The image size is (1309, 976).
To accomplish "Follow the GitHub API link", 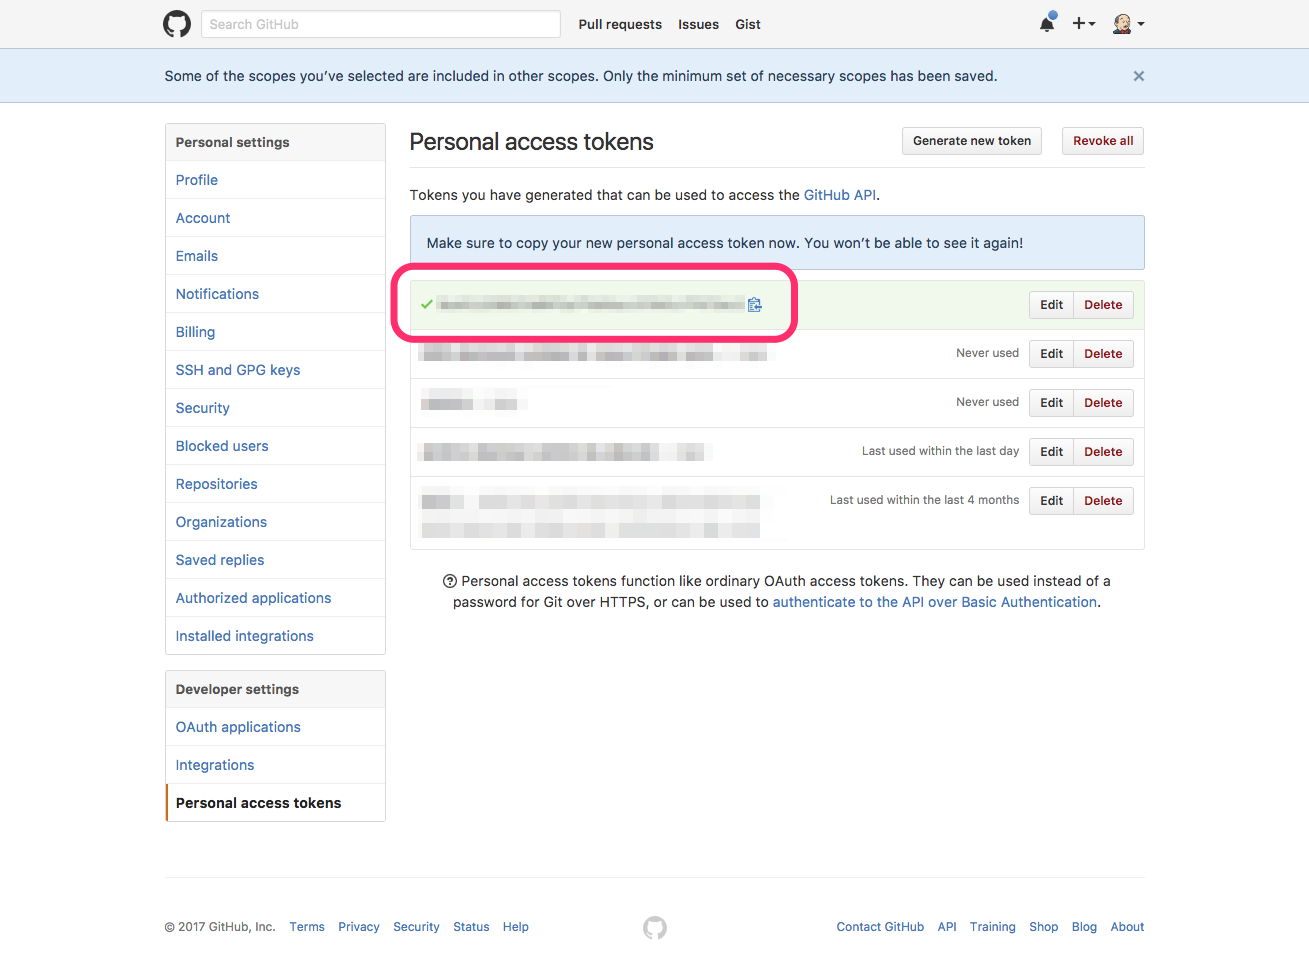I will [x=840, y=195].
